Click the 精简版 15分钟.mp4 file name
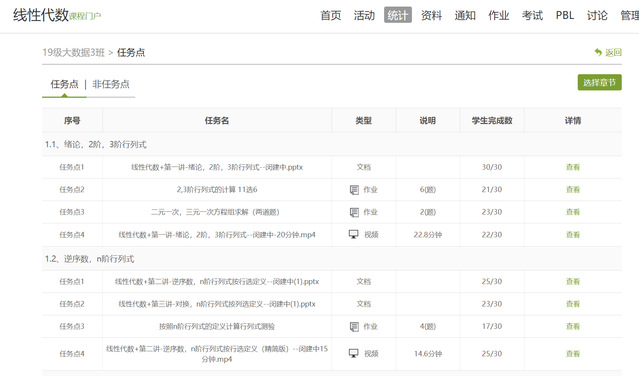Screen dimensions: 639x376 point(217,354)
